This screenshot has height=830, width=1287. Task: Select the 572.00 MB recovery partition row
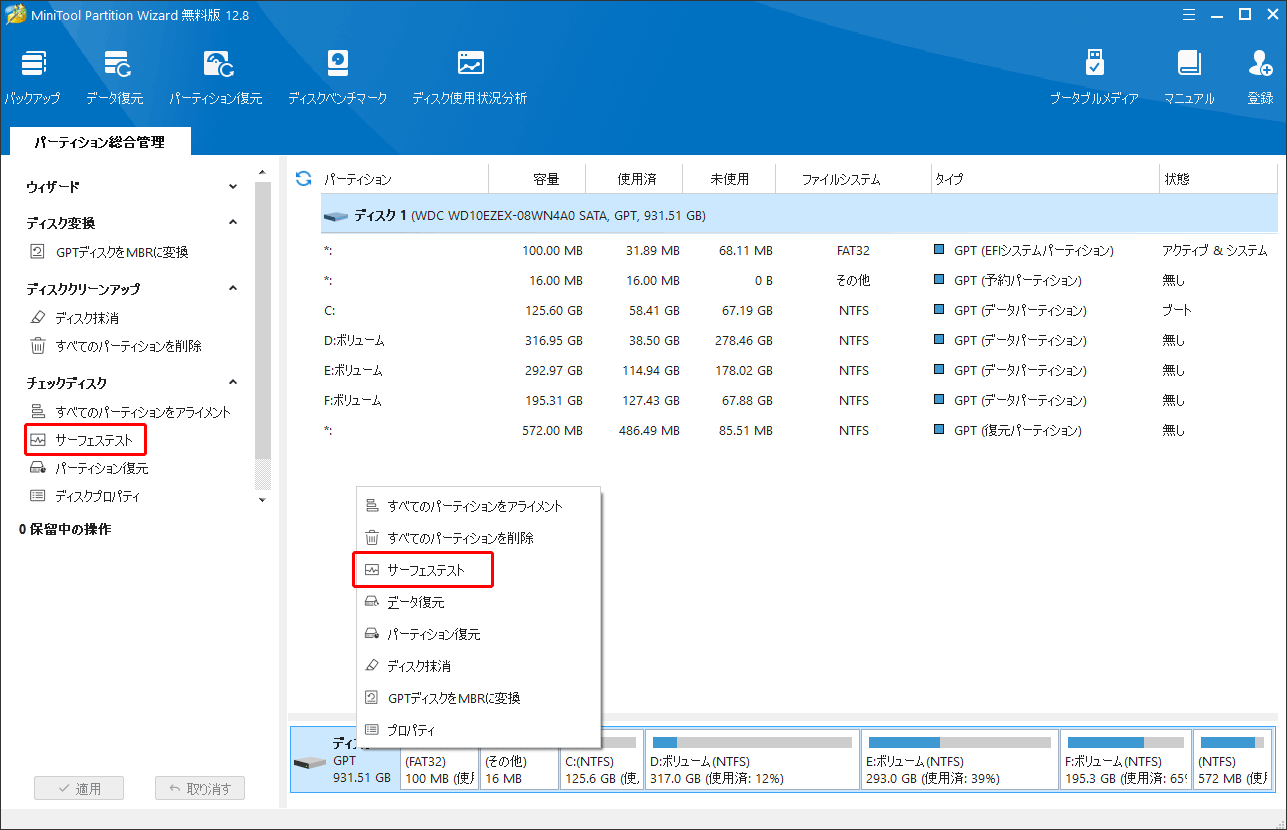coord(799,430)
